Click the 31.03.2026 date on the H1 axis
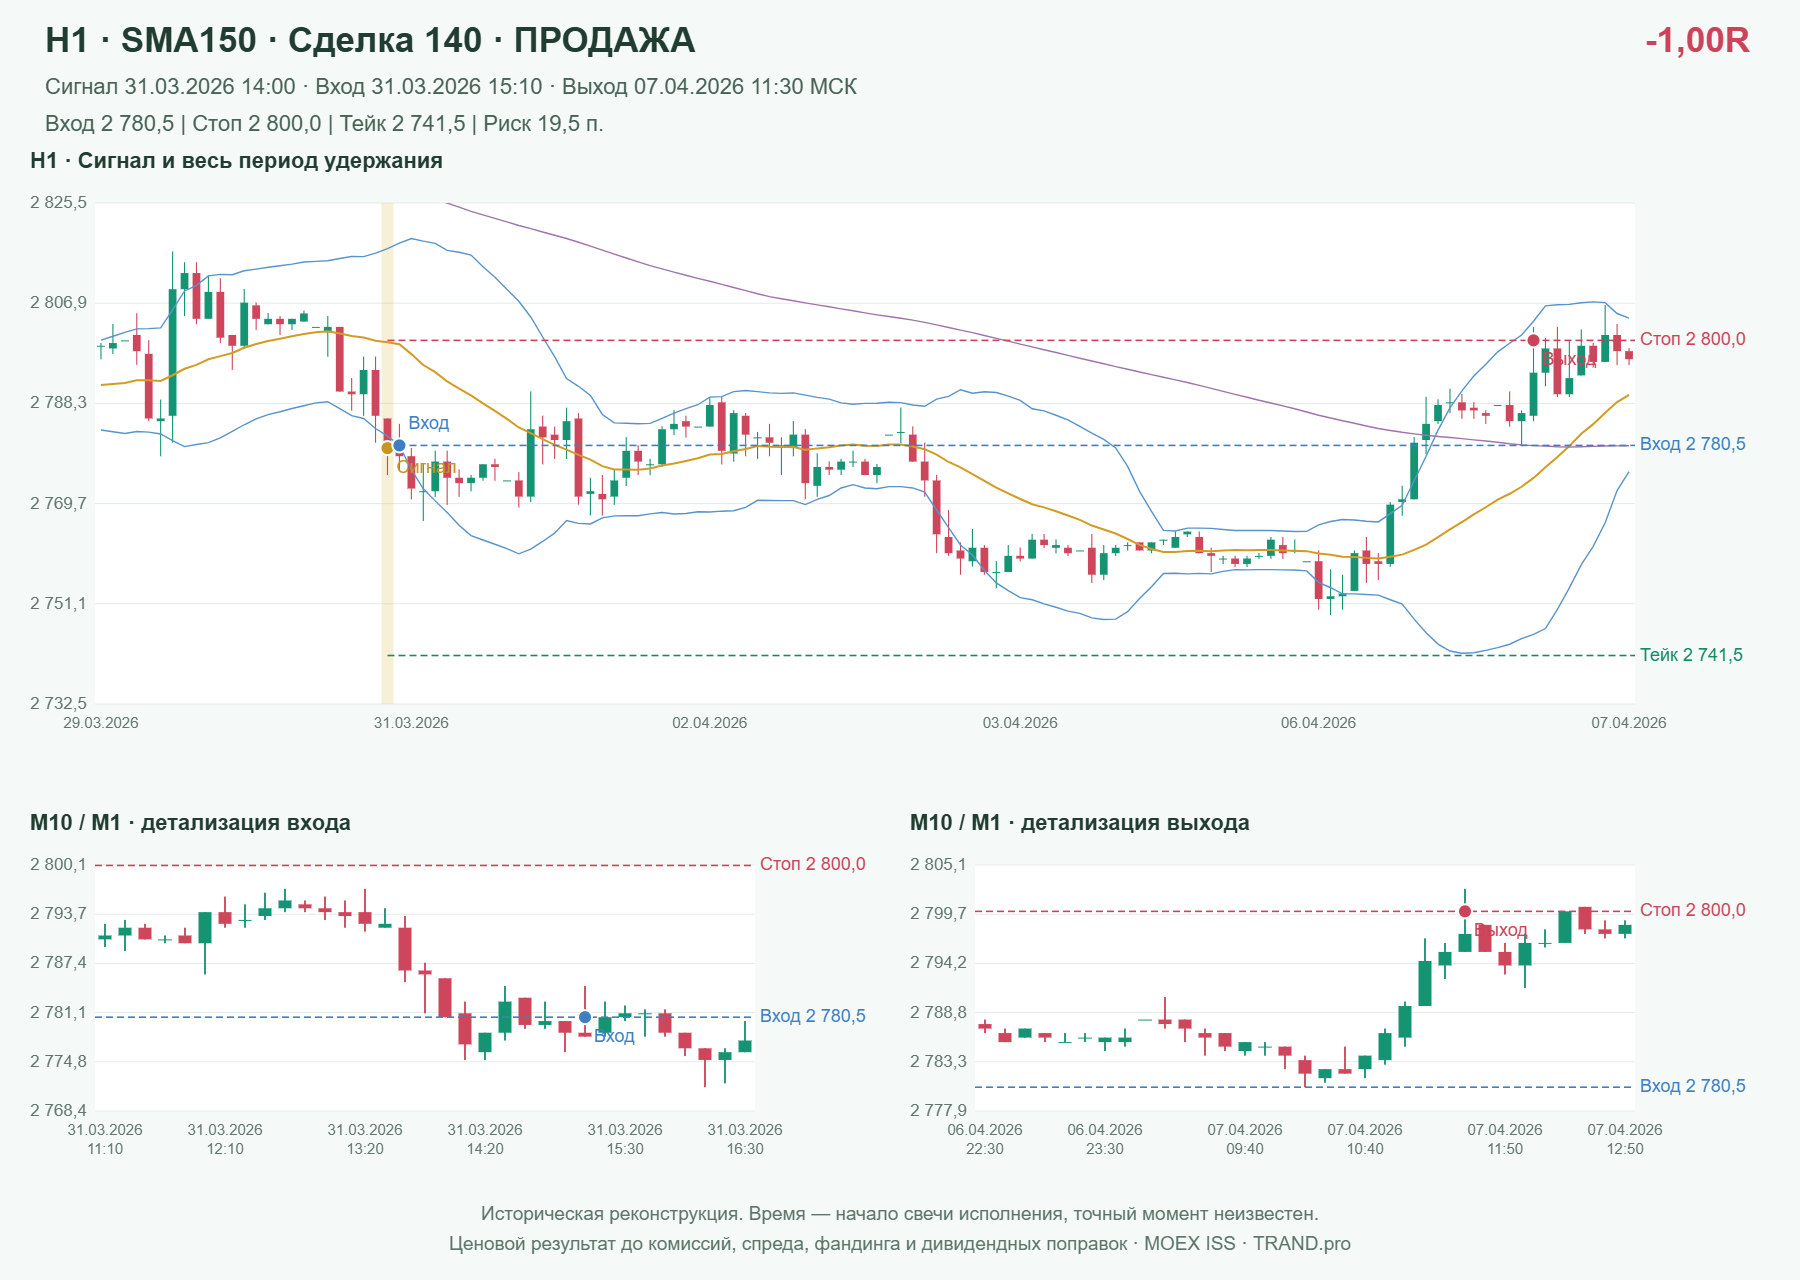1800x1280 pixels. [411, 723]
